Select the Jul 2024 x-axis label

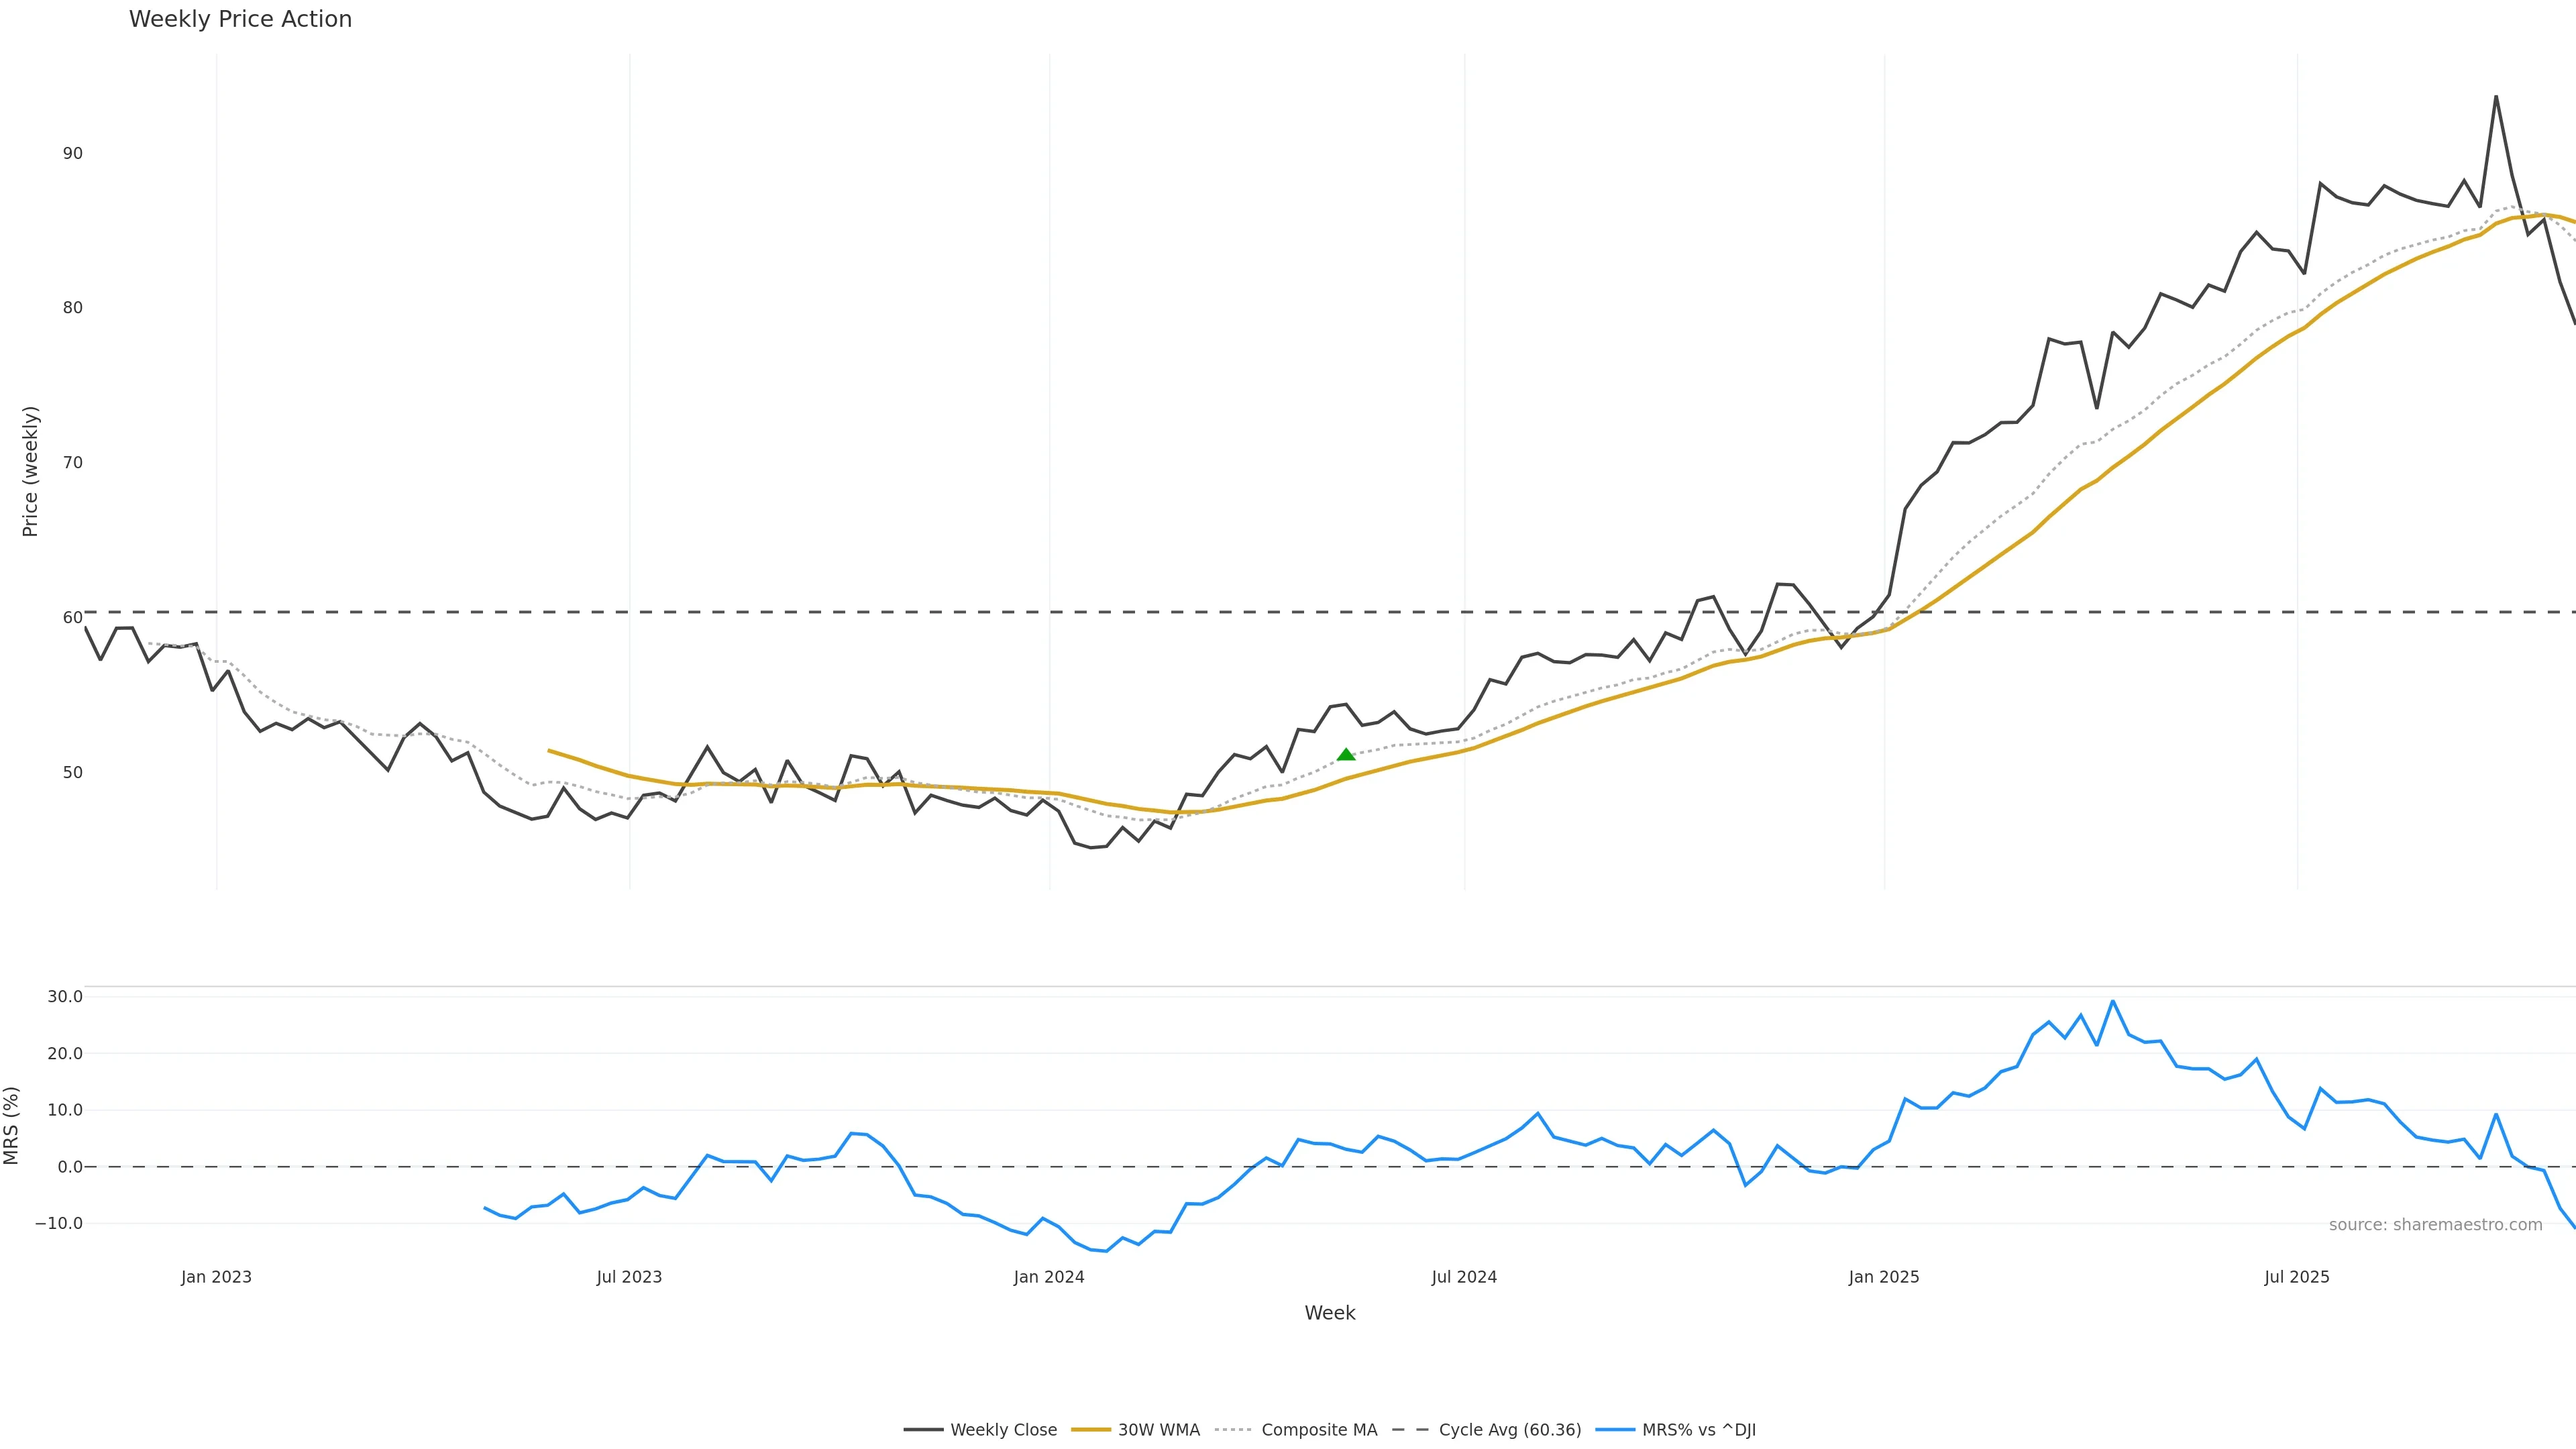(1464, 1277)
